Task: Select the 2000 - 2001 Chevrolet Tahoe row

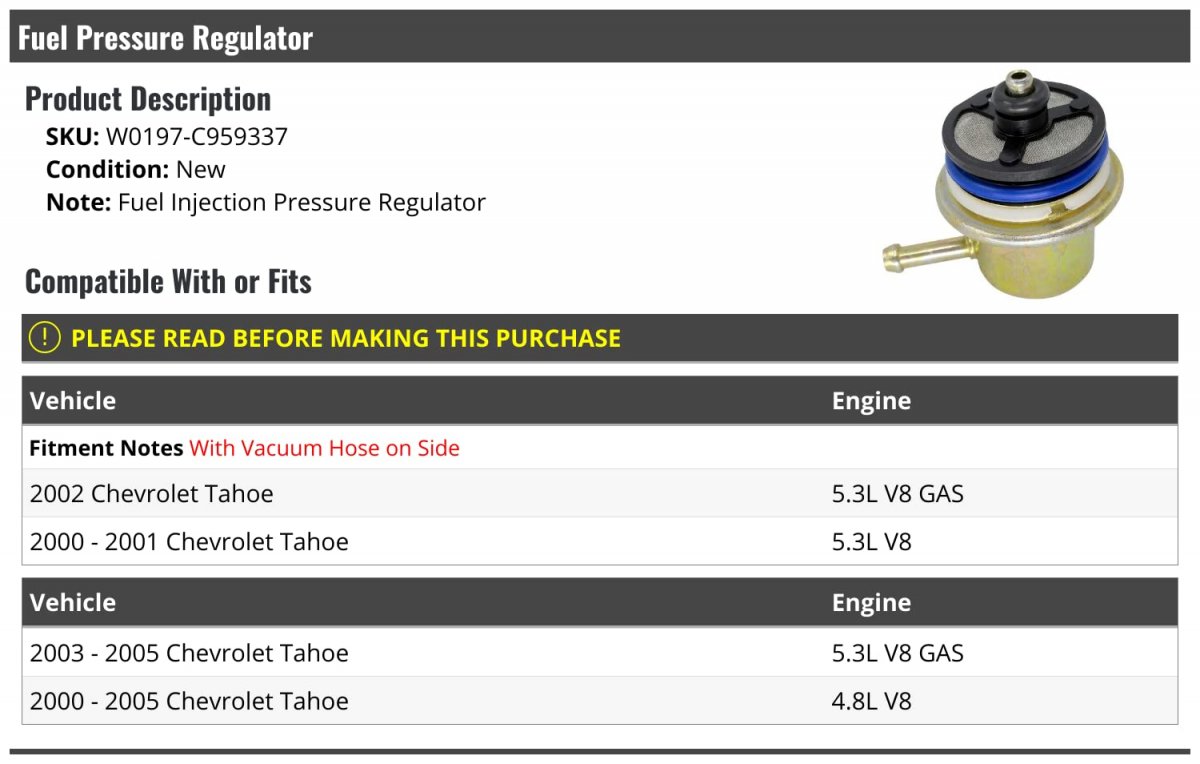Action: coord(189,542)
